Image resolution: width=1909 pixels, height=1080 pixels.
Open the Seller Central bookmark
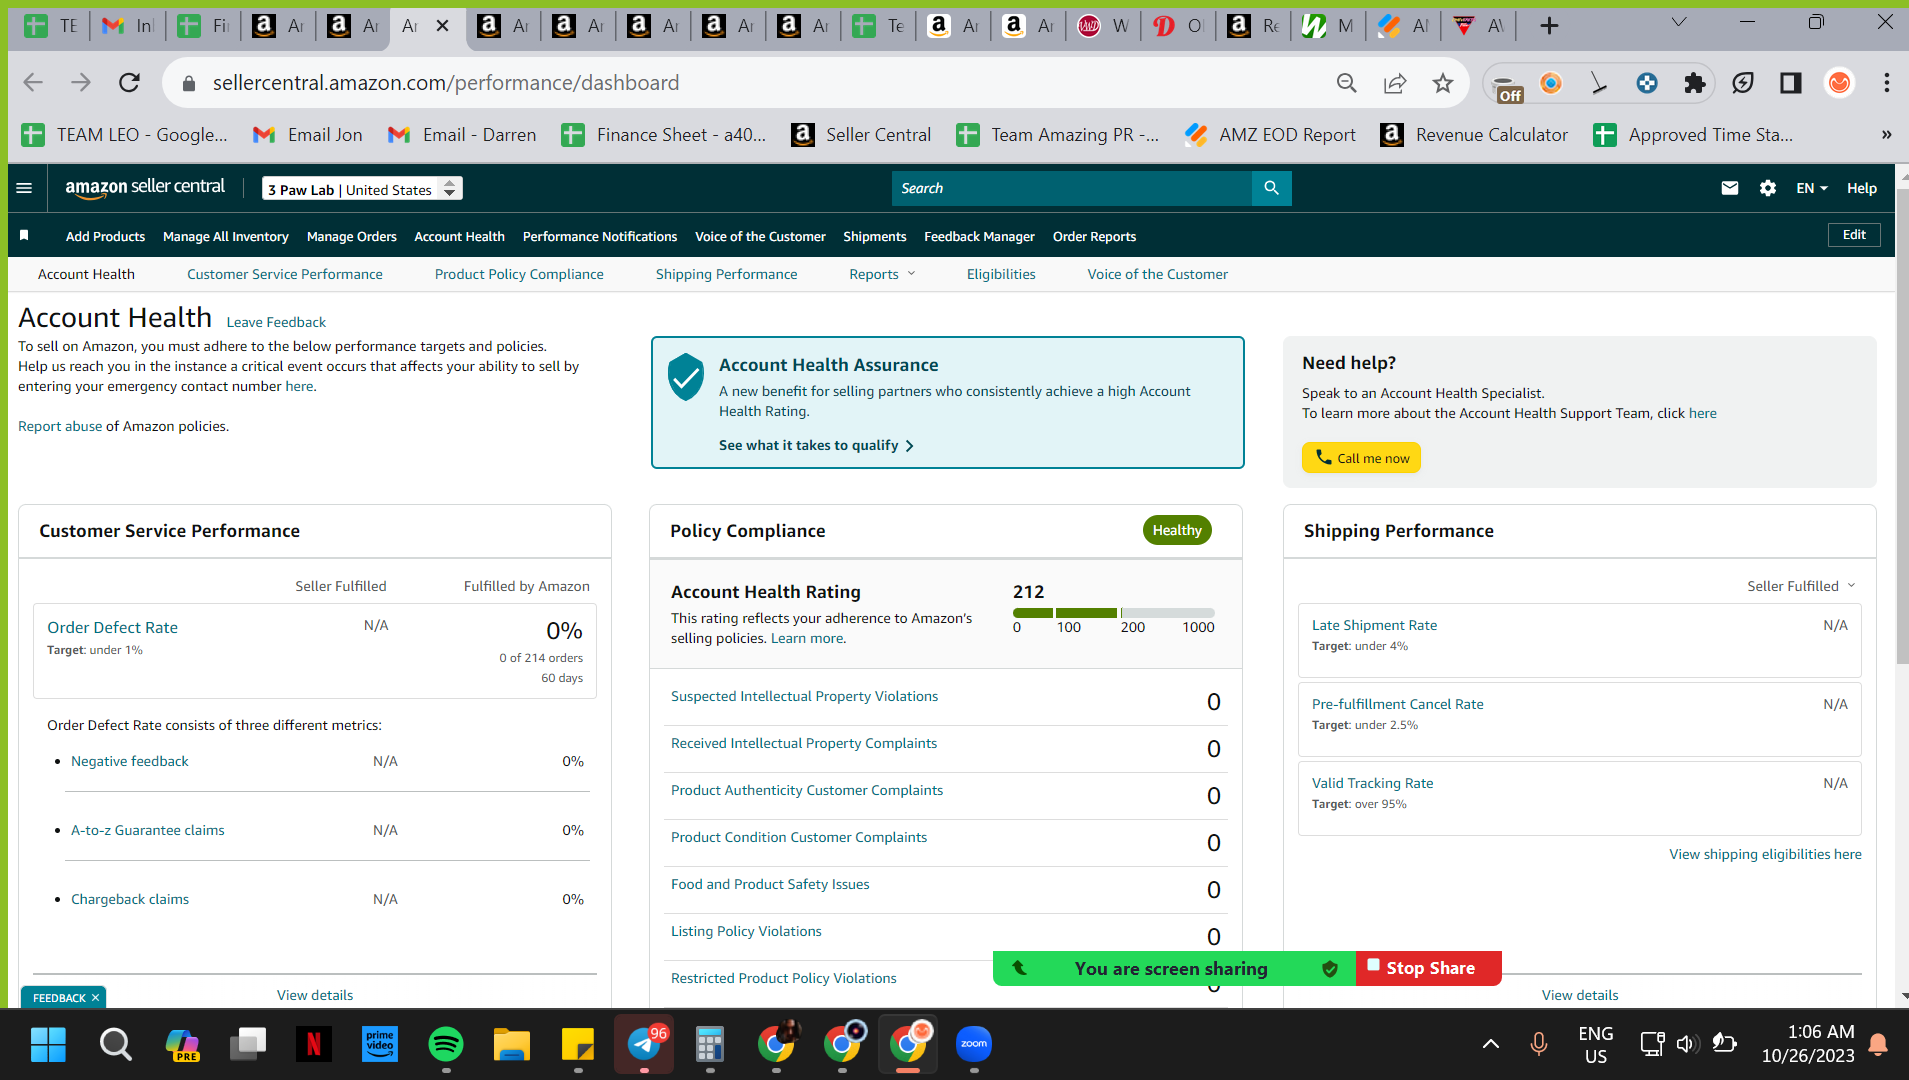coord(861,135)
